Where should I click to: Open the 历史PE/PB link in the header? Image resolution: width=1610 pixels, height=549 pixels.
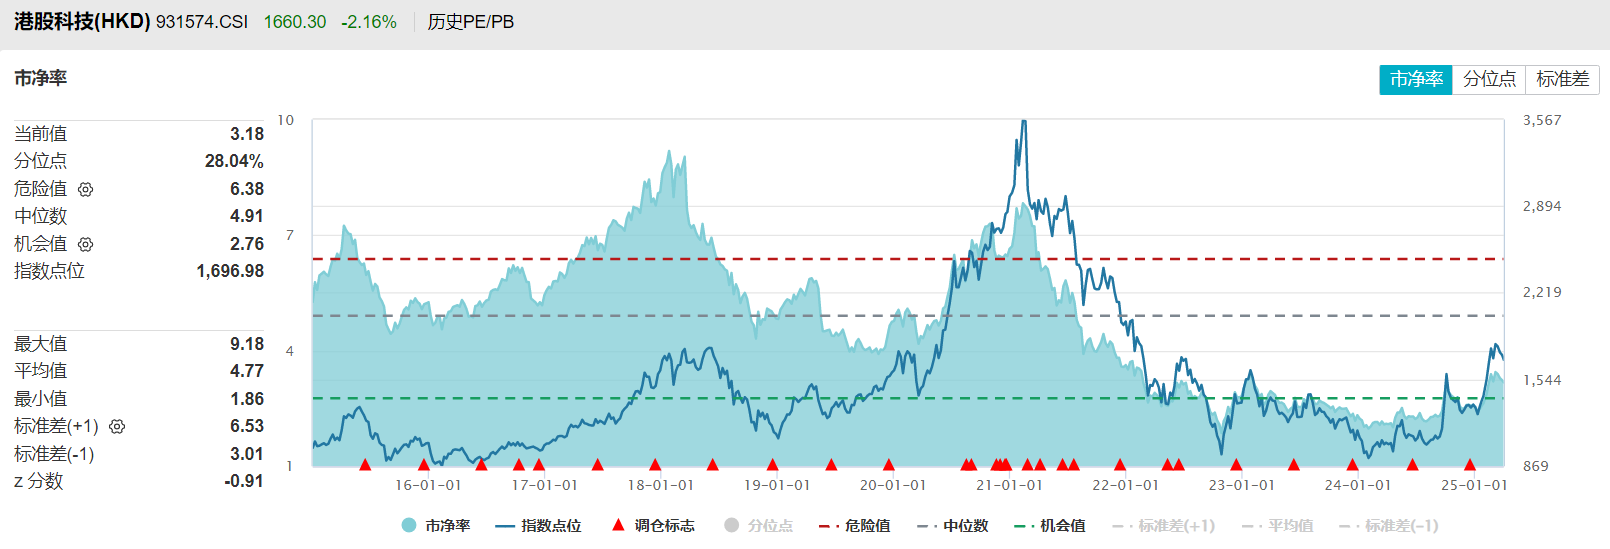[471, 22]
